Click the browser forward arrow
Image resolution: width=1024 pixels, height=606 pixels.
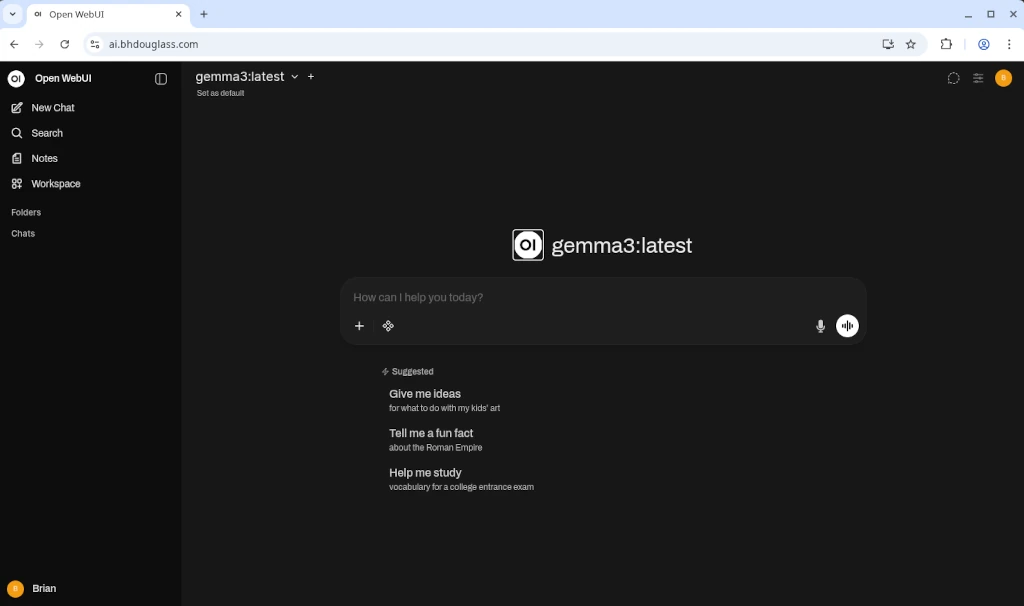pos(39,44)
